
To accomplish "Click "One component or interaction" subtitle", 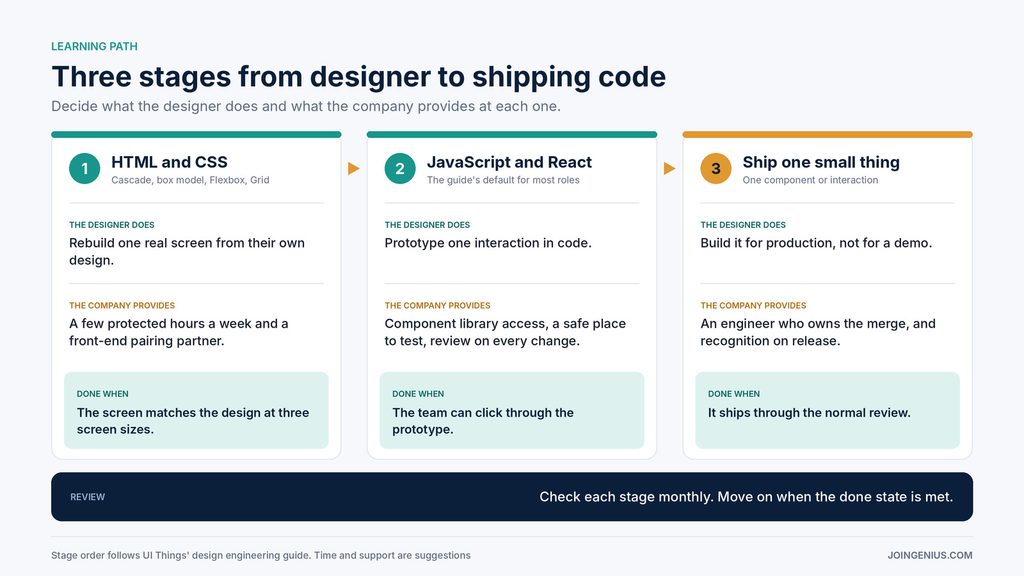I will 810,180.
